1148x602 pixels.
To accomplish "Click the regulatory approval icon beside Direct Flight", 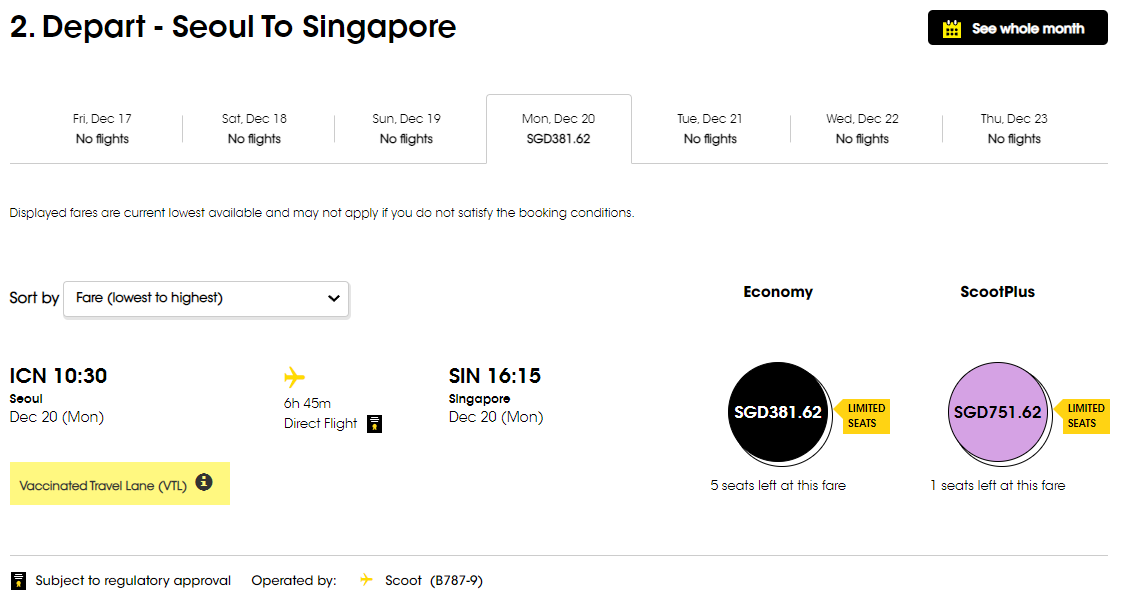I will tap(375, 423).
